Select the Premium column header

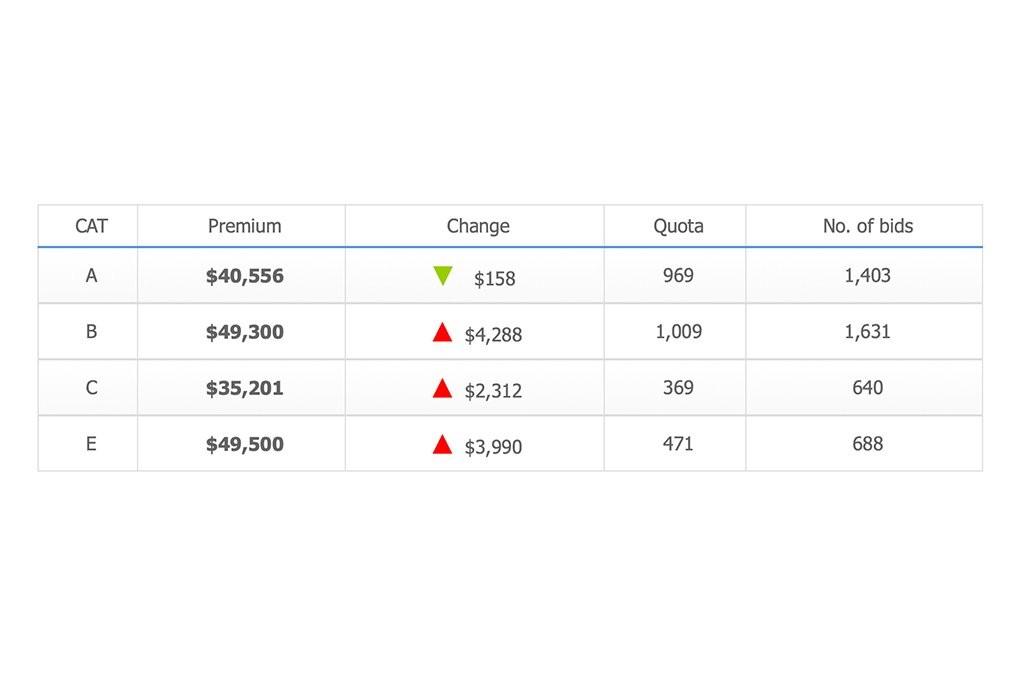click(x=244, y=226)
